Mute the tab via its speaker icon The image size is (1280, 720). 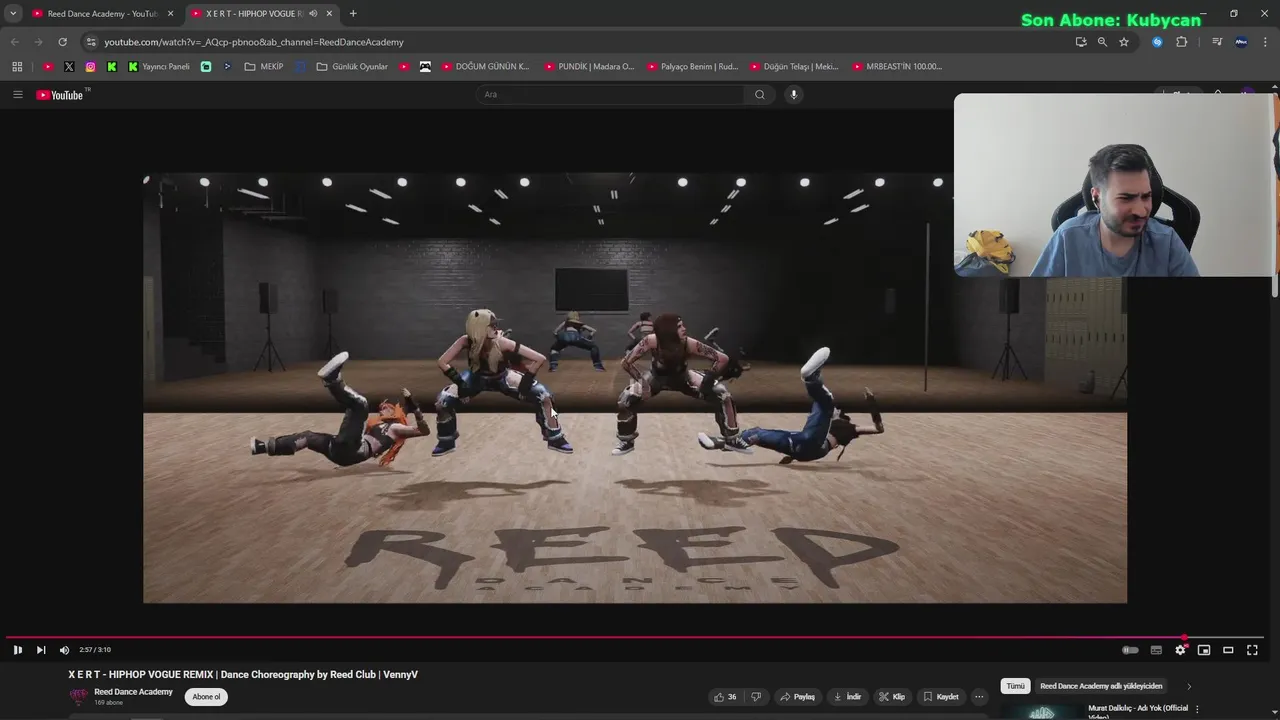(x=313, y=14)
